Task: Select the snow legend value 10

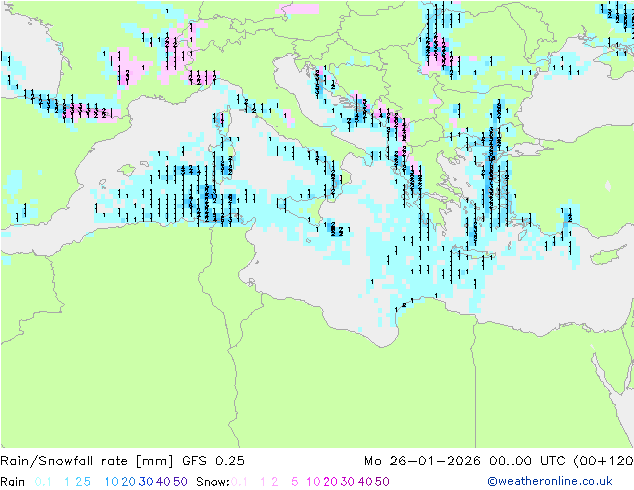Action: [313, 482]
